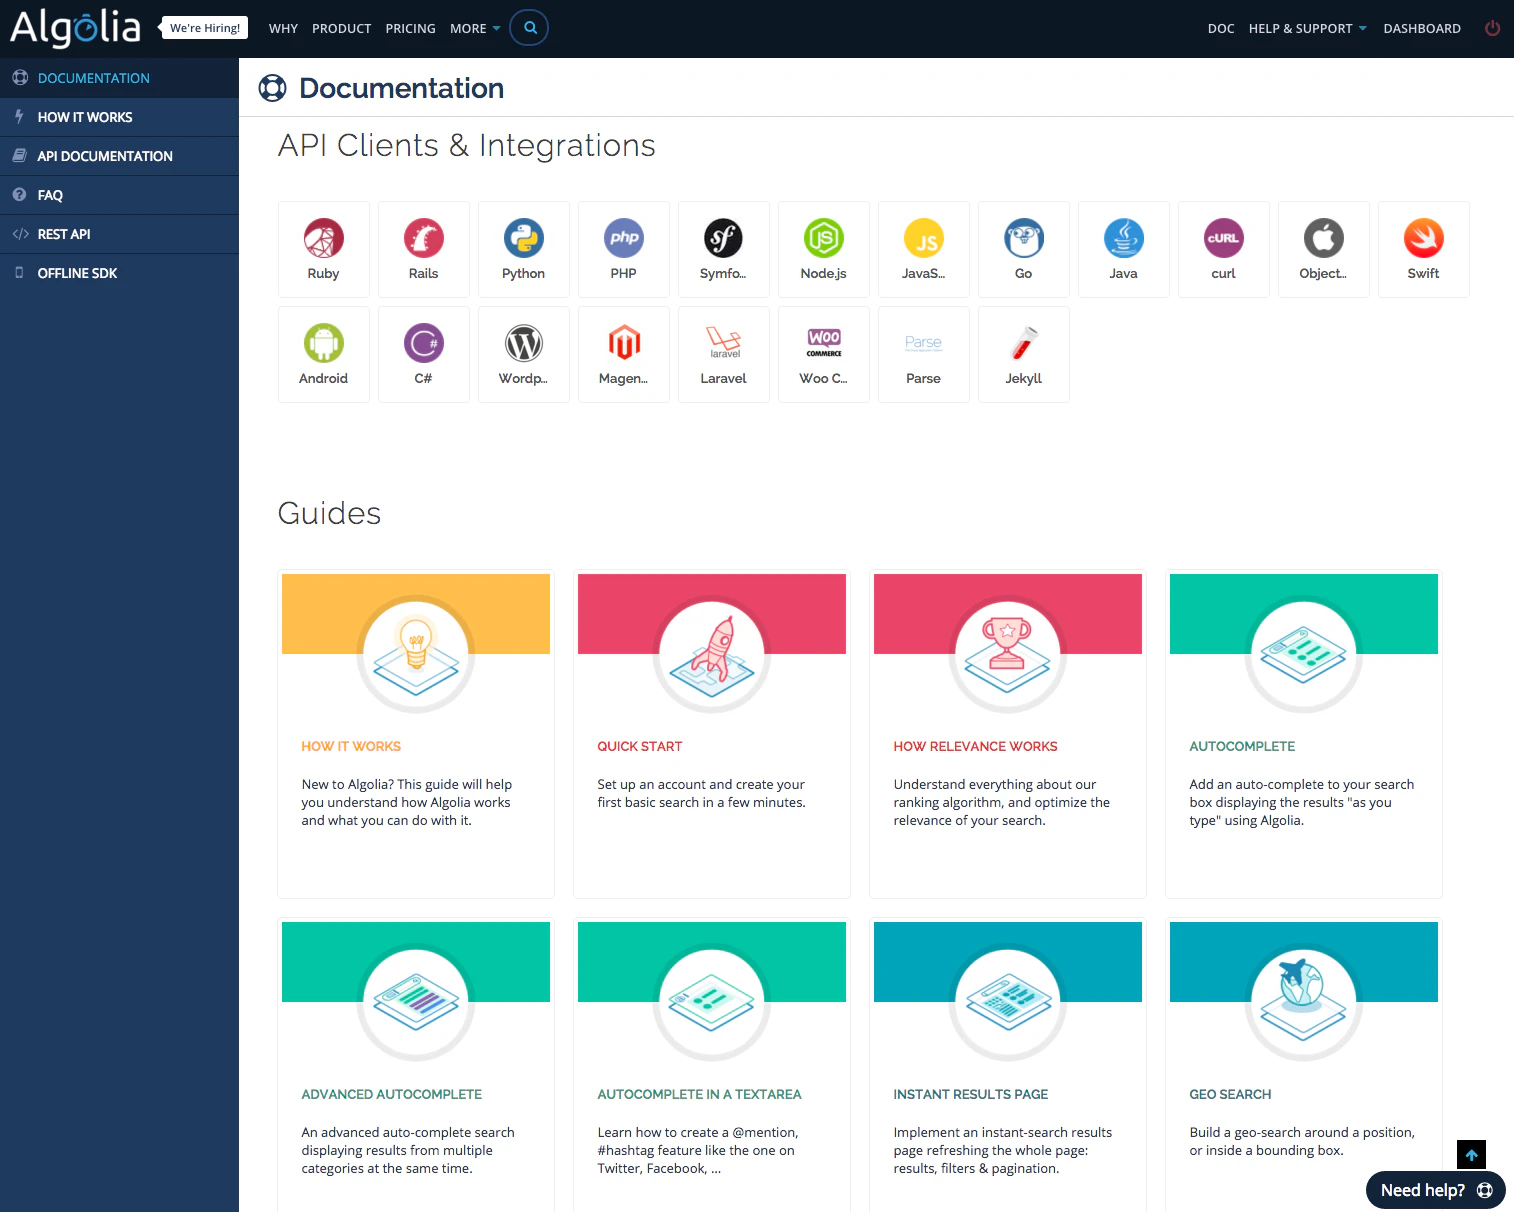Expand the MORE dropdown menu
The width and height of the screenshot is (1514, 1212).
pos(475,29)
